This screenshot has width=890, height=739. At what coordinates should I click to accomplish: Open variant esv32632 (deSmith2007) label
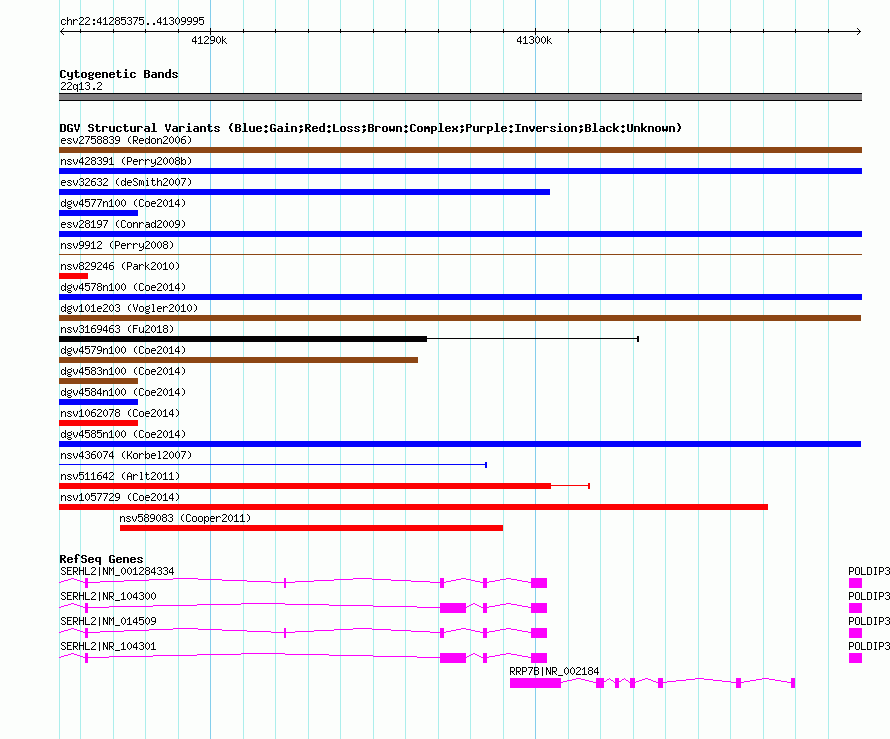(126, 182)
